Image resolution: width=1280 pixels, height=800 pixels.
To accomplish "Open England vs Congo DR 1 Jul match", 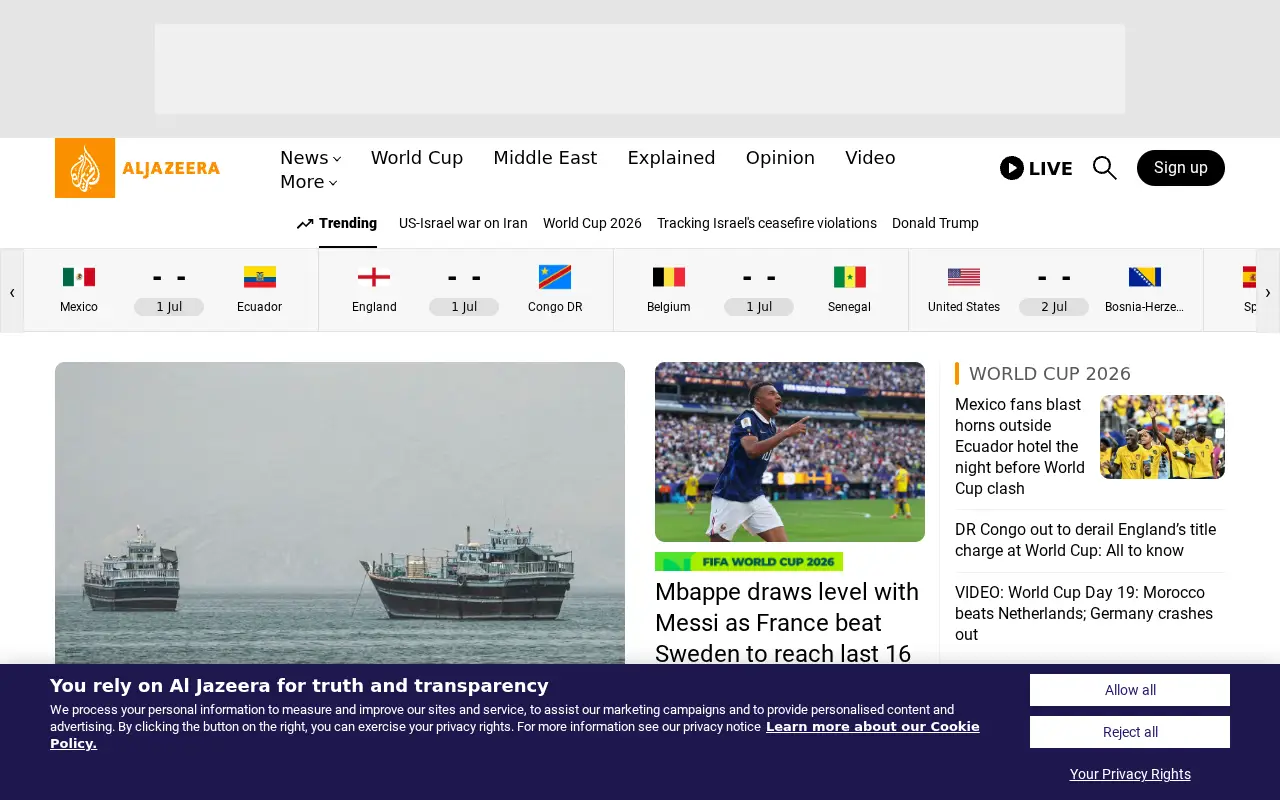I will [464, 290].
